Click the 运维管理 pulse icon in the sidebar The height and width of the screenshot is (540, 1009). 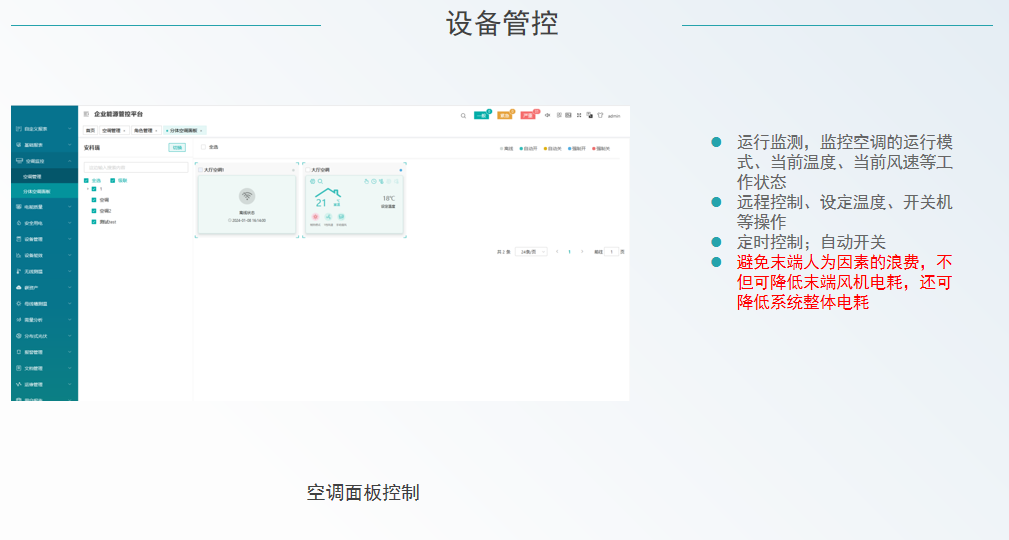tap(19, 384)
